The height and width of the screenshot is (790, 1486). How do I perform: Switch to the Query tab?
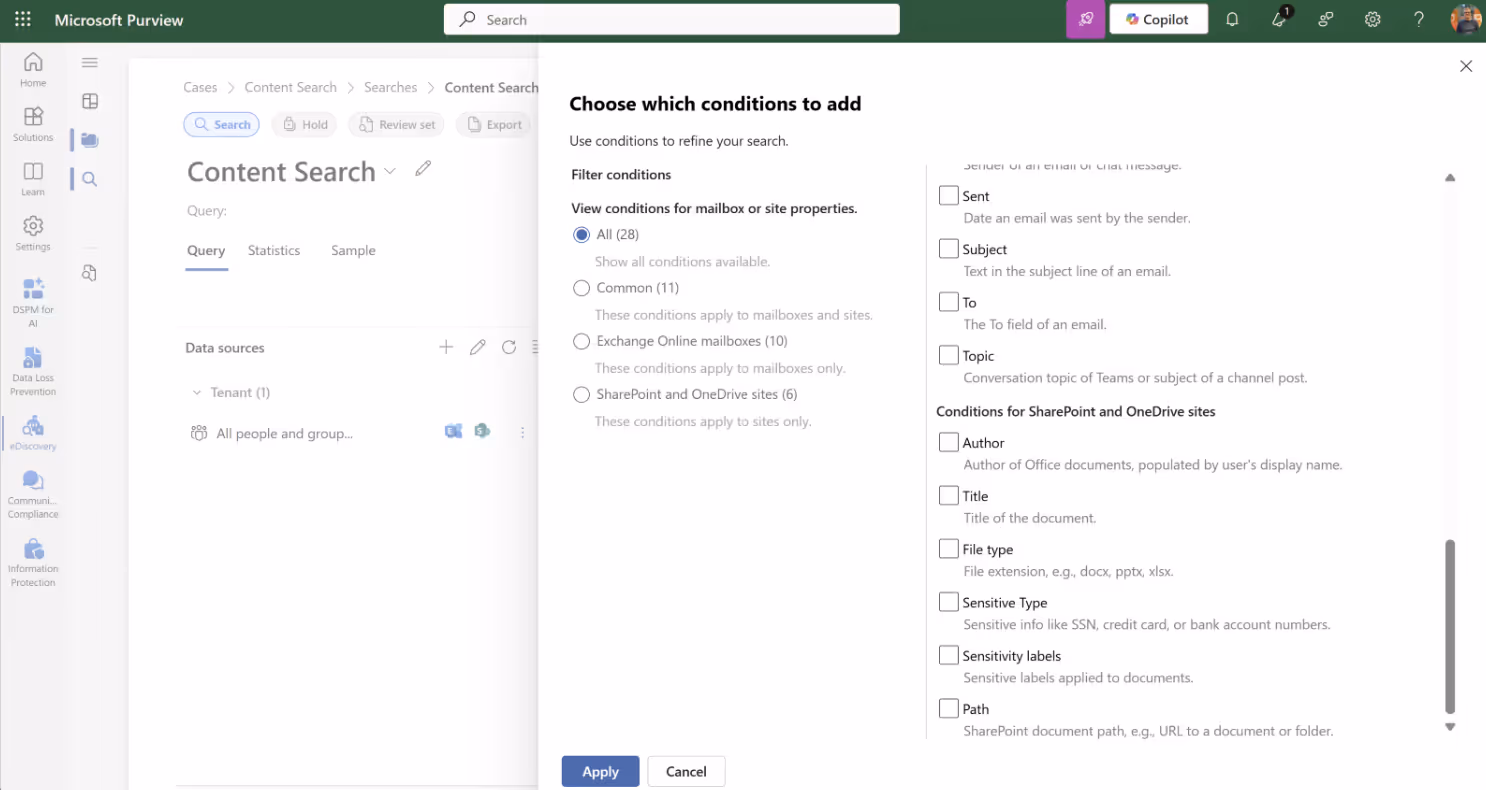pos(206,250)
